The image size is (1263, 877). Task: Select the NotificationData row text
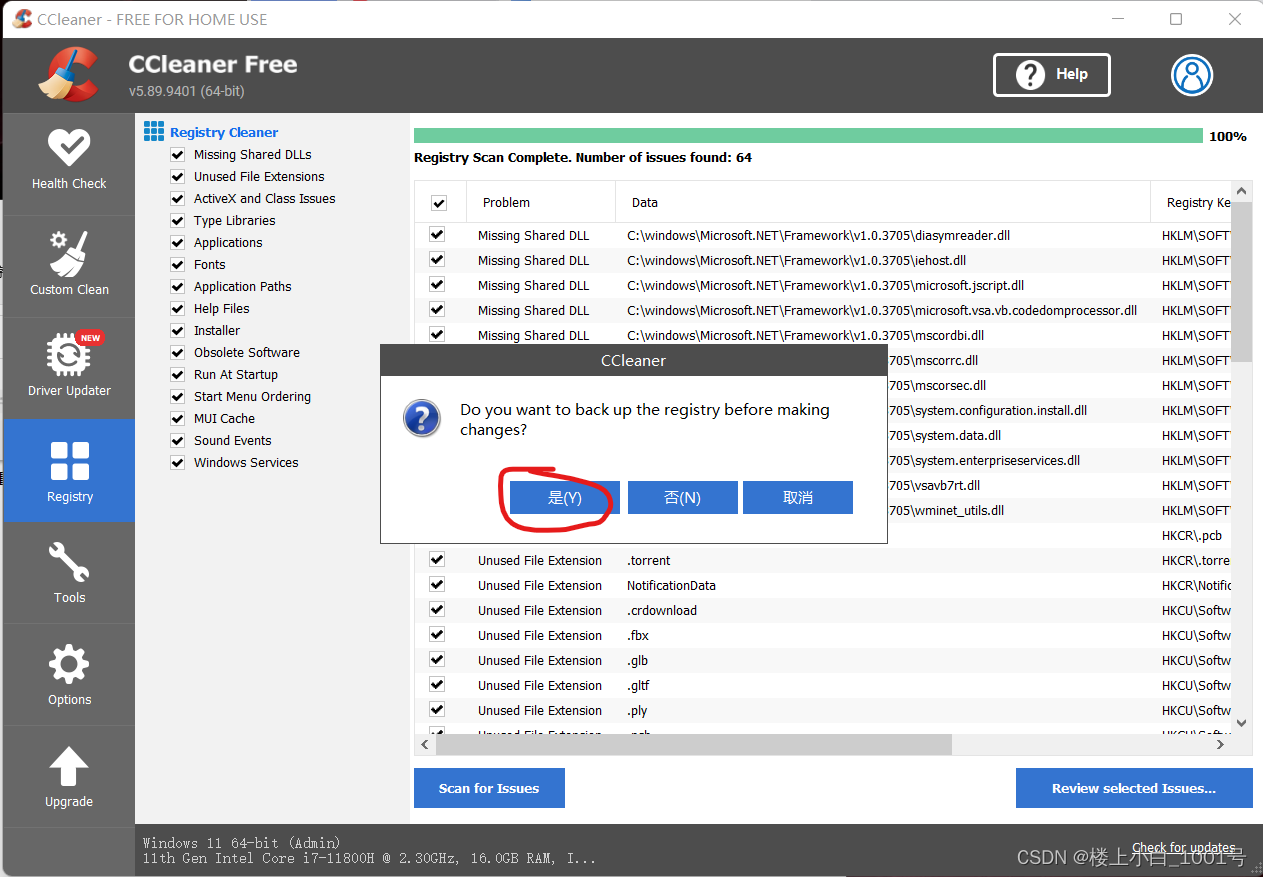click(x=671, y=585)
